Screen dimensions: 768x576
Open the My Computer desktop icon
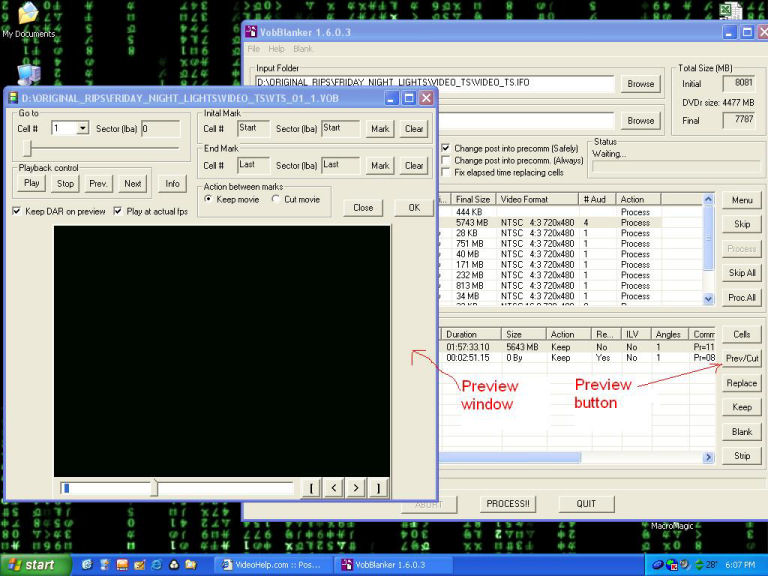point(28,74)
